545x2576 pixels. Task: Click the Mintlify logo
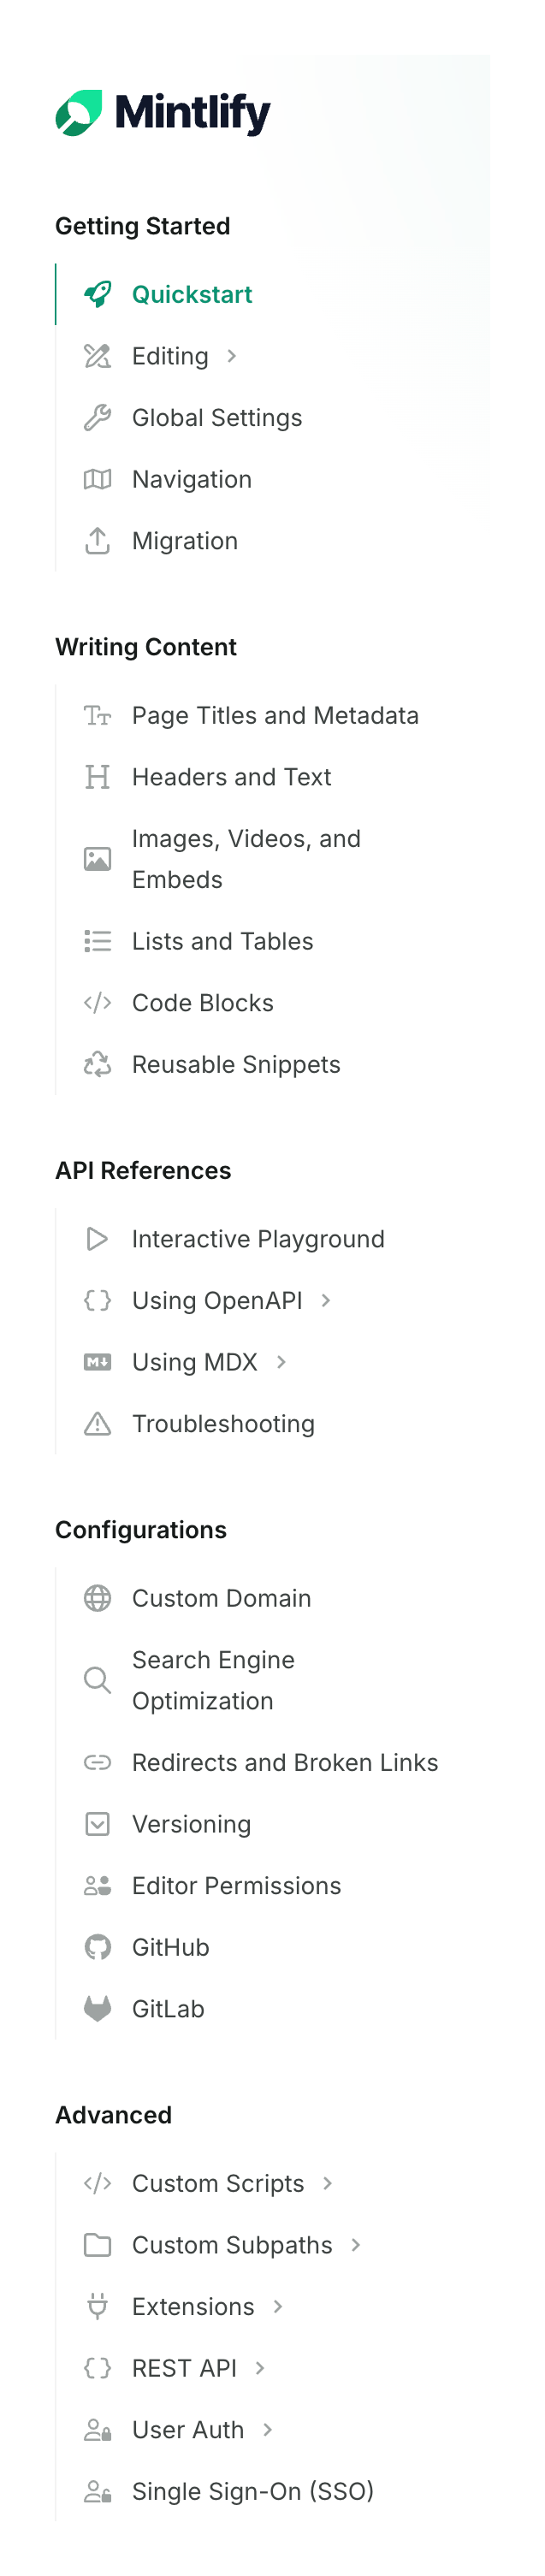point(163,111)
